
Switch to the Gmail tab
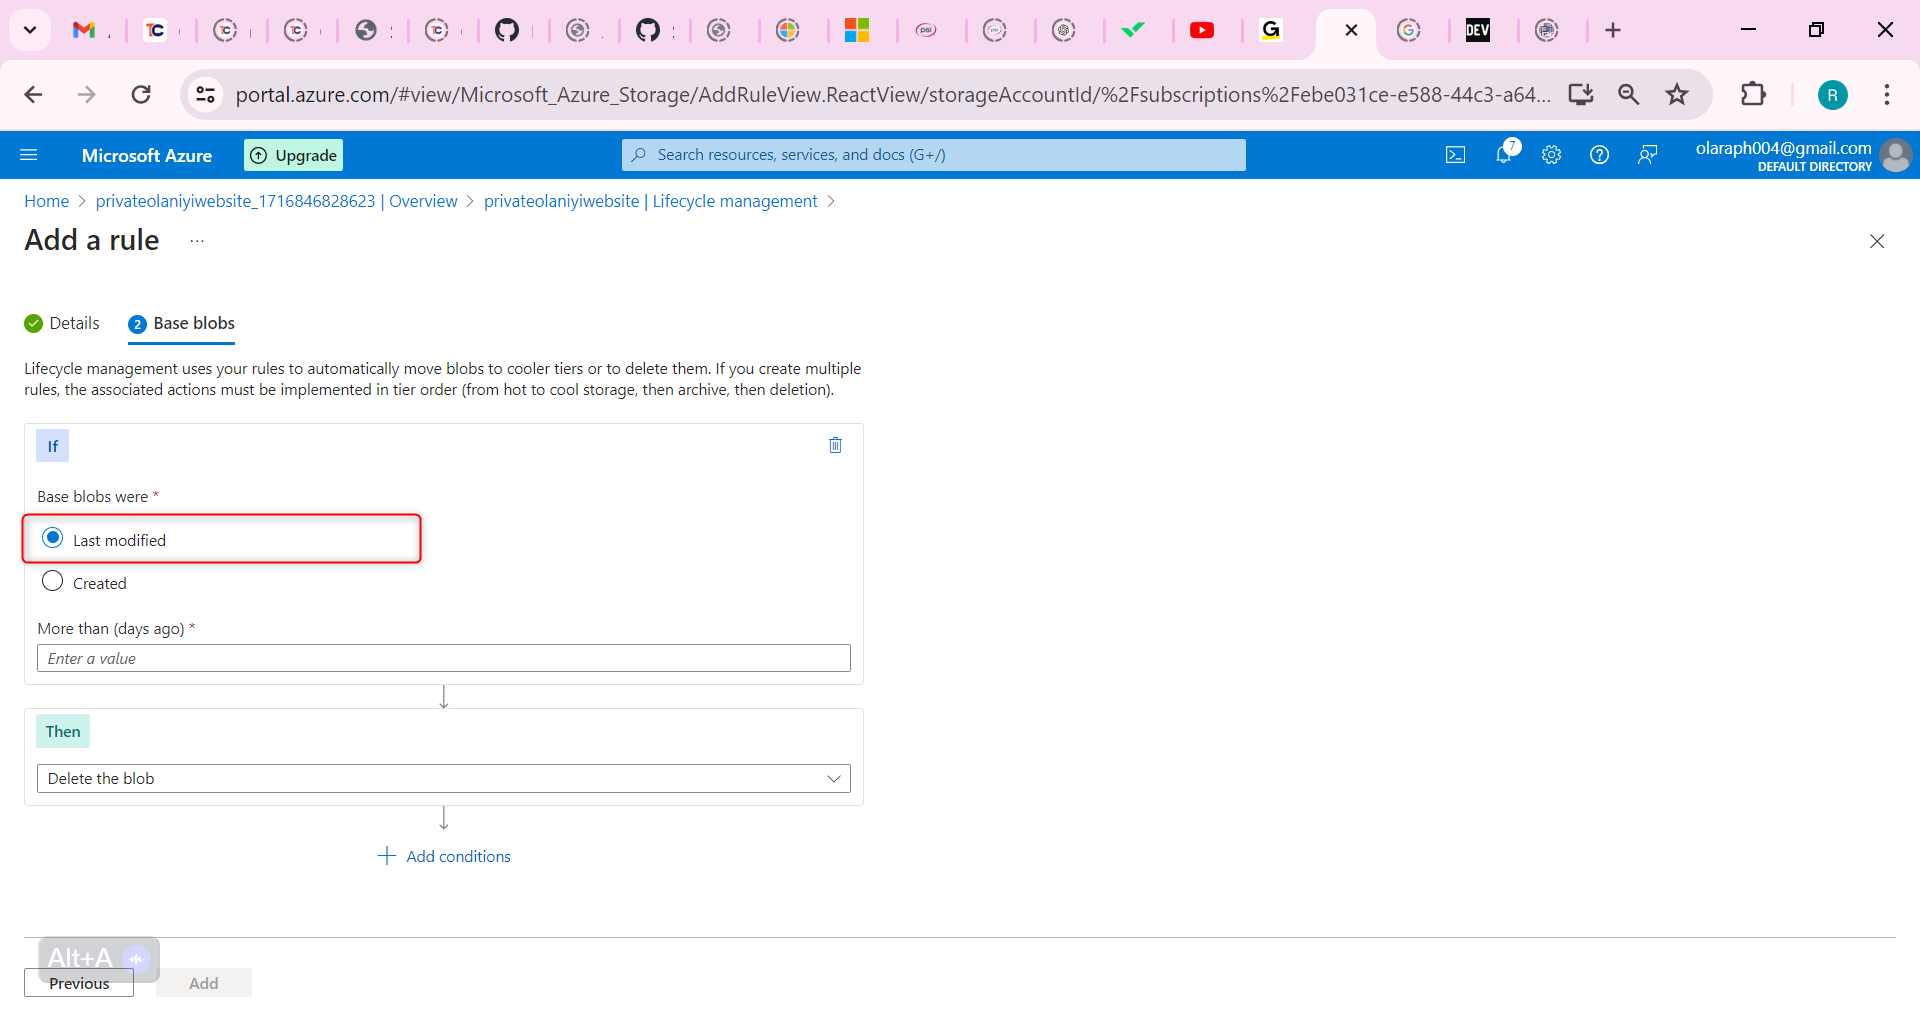click(85, 30)
